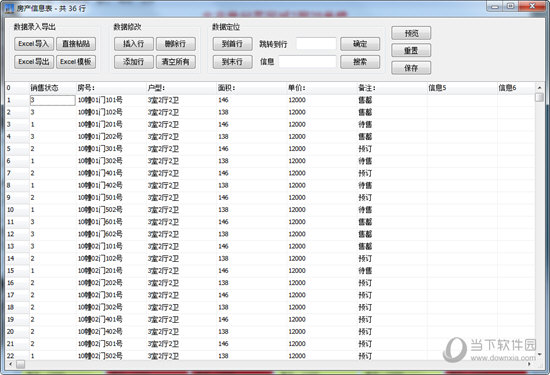Jump to first row with 到首行
The image size is (550, 375).
click(233, 44)
